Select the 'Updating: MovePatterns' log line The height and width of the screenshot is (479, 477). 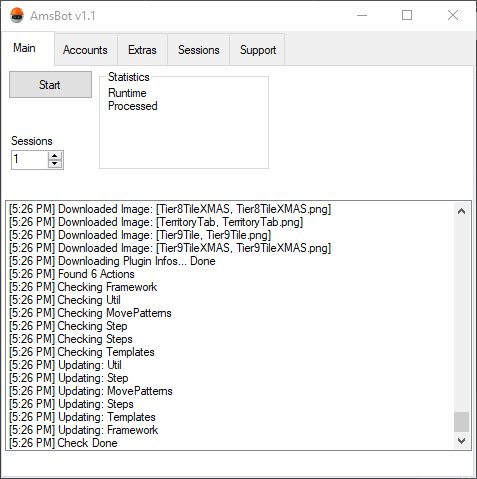tap(91, 391)
